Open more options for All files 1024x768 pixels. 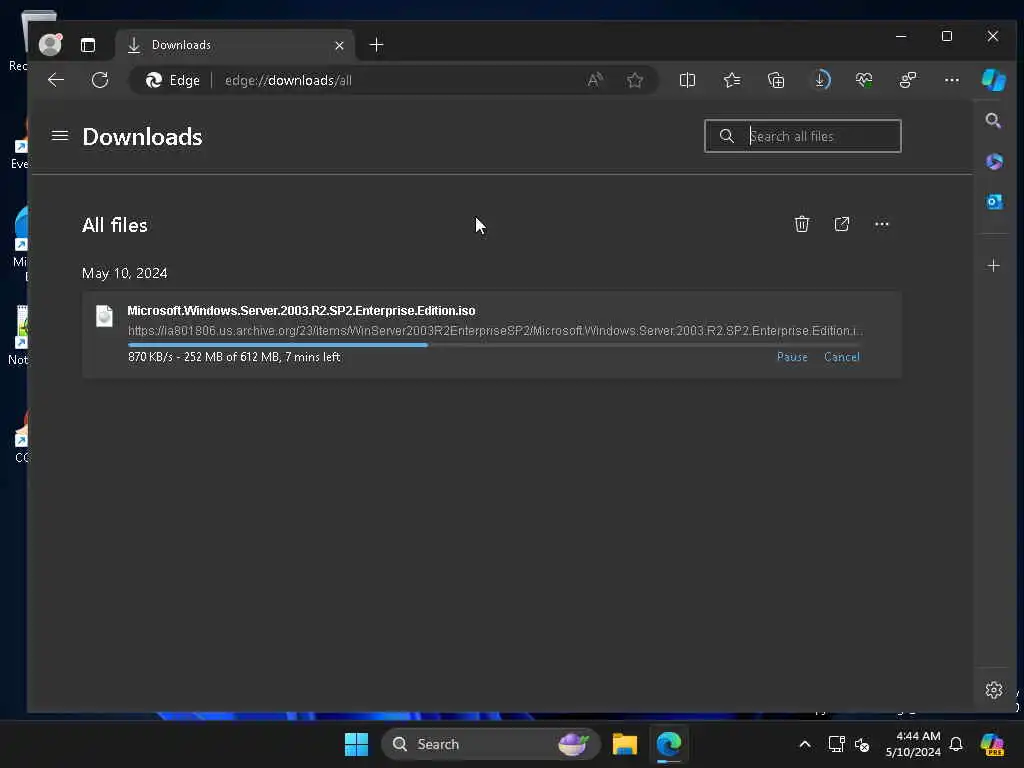(x=882, y=224)
